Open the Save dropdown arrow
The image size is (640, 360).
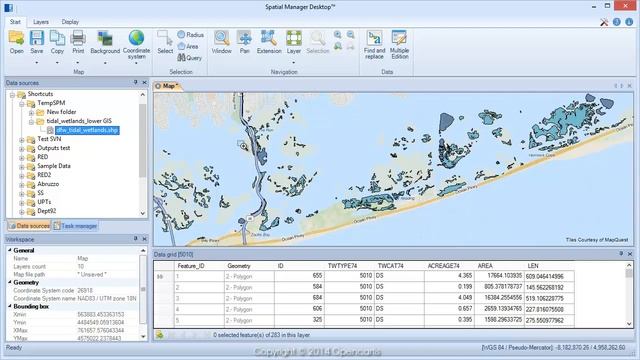[37, 63]
